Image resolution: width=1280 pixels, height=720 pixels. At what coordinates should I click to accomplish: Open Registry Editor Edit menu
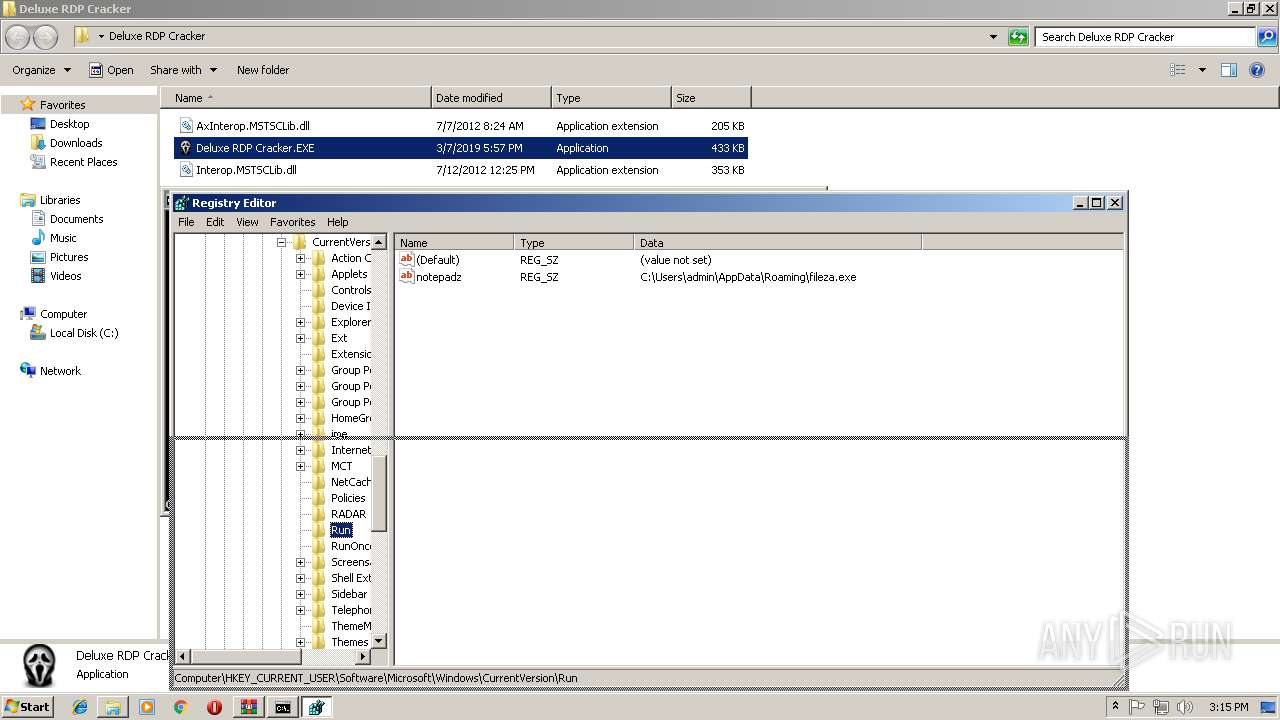pyautogui.click(x=215, y=222)
